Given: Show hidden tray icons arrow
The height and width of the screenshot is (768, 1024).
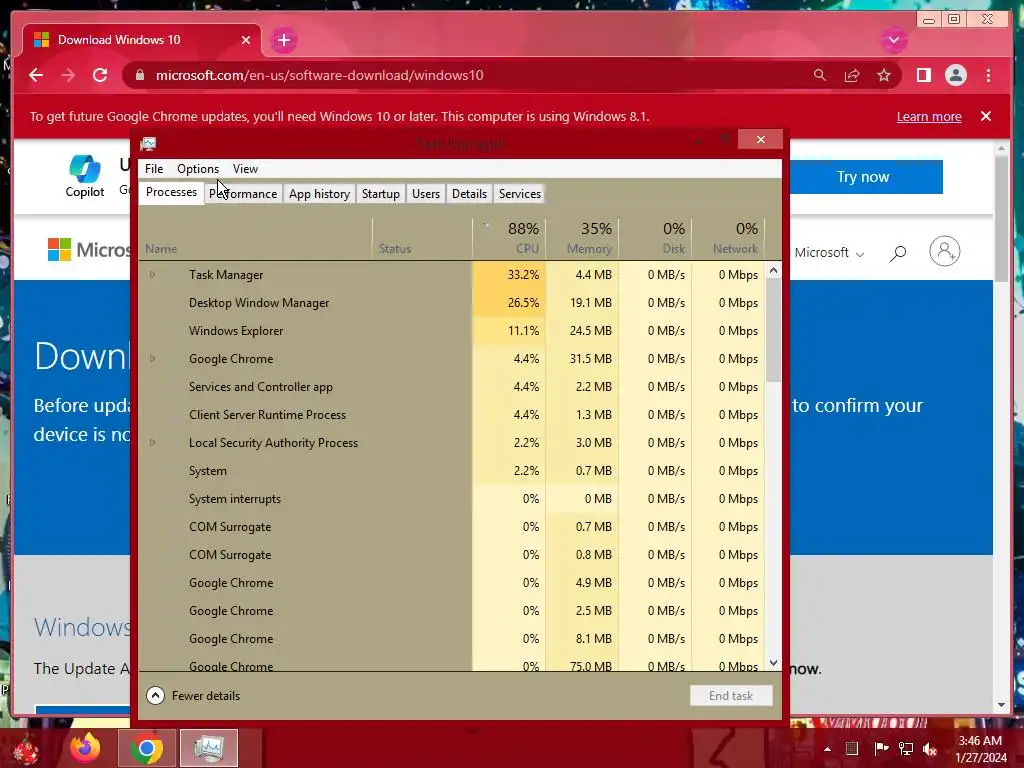Looking at the screenshot, I should pos(827,749).
